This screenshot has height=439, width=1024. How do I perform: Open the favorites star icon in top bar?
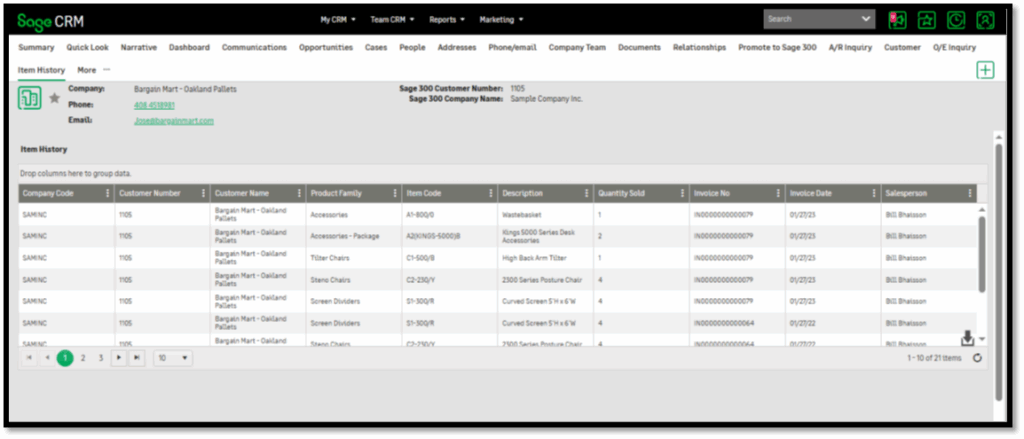(x=926, y=20)
